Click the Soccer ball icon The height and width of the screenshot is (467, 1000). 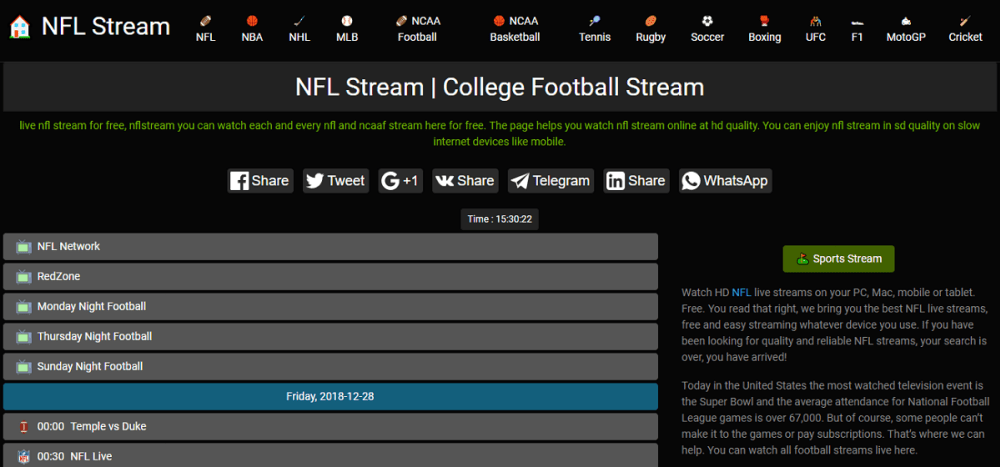pos(707,20)
